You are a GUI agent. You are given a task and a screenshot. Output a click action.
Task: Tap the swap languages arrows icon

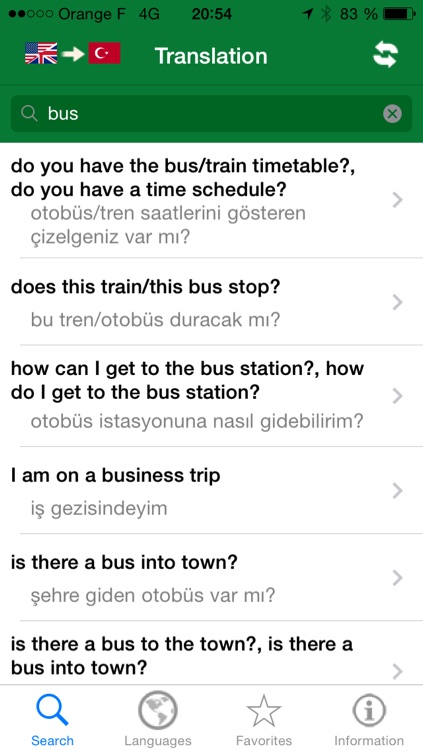coord(385,55)
